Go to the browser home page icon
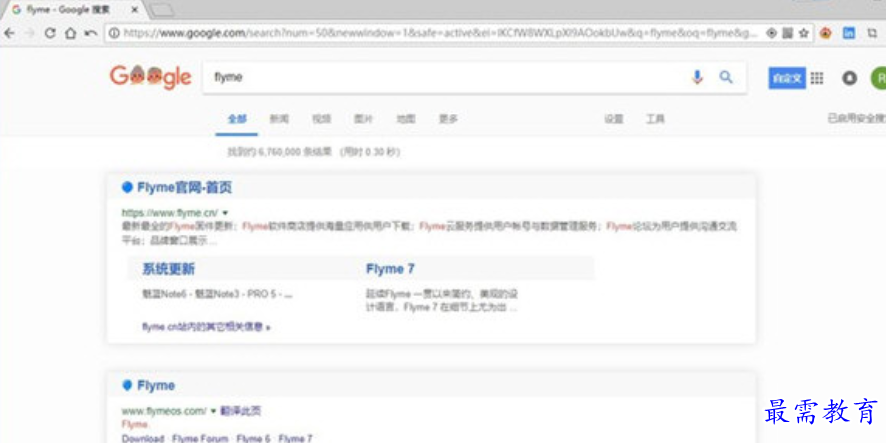886x443 pixels. (x=70, y=33)
